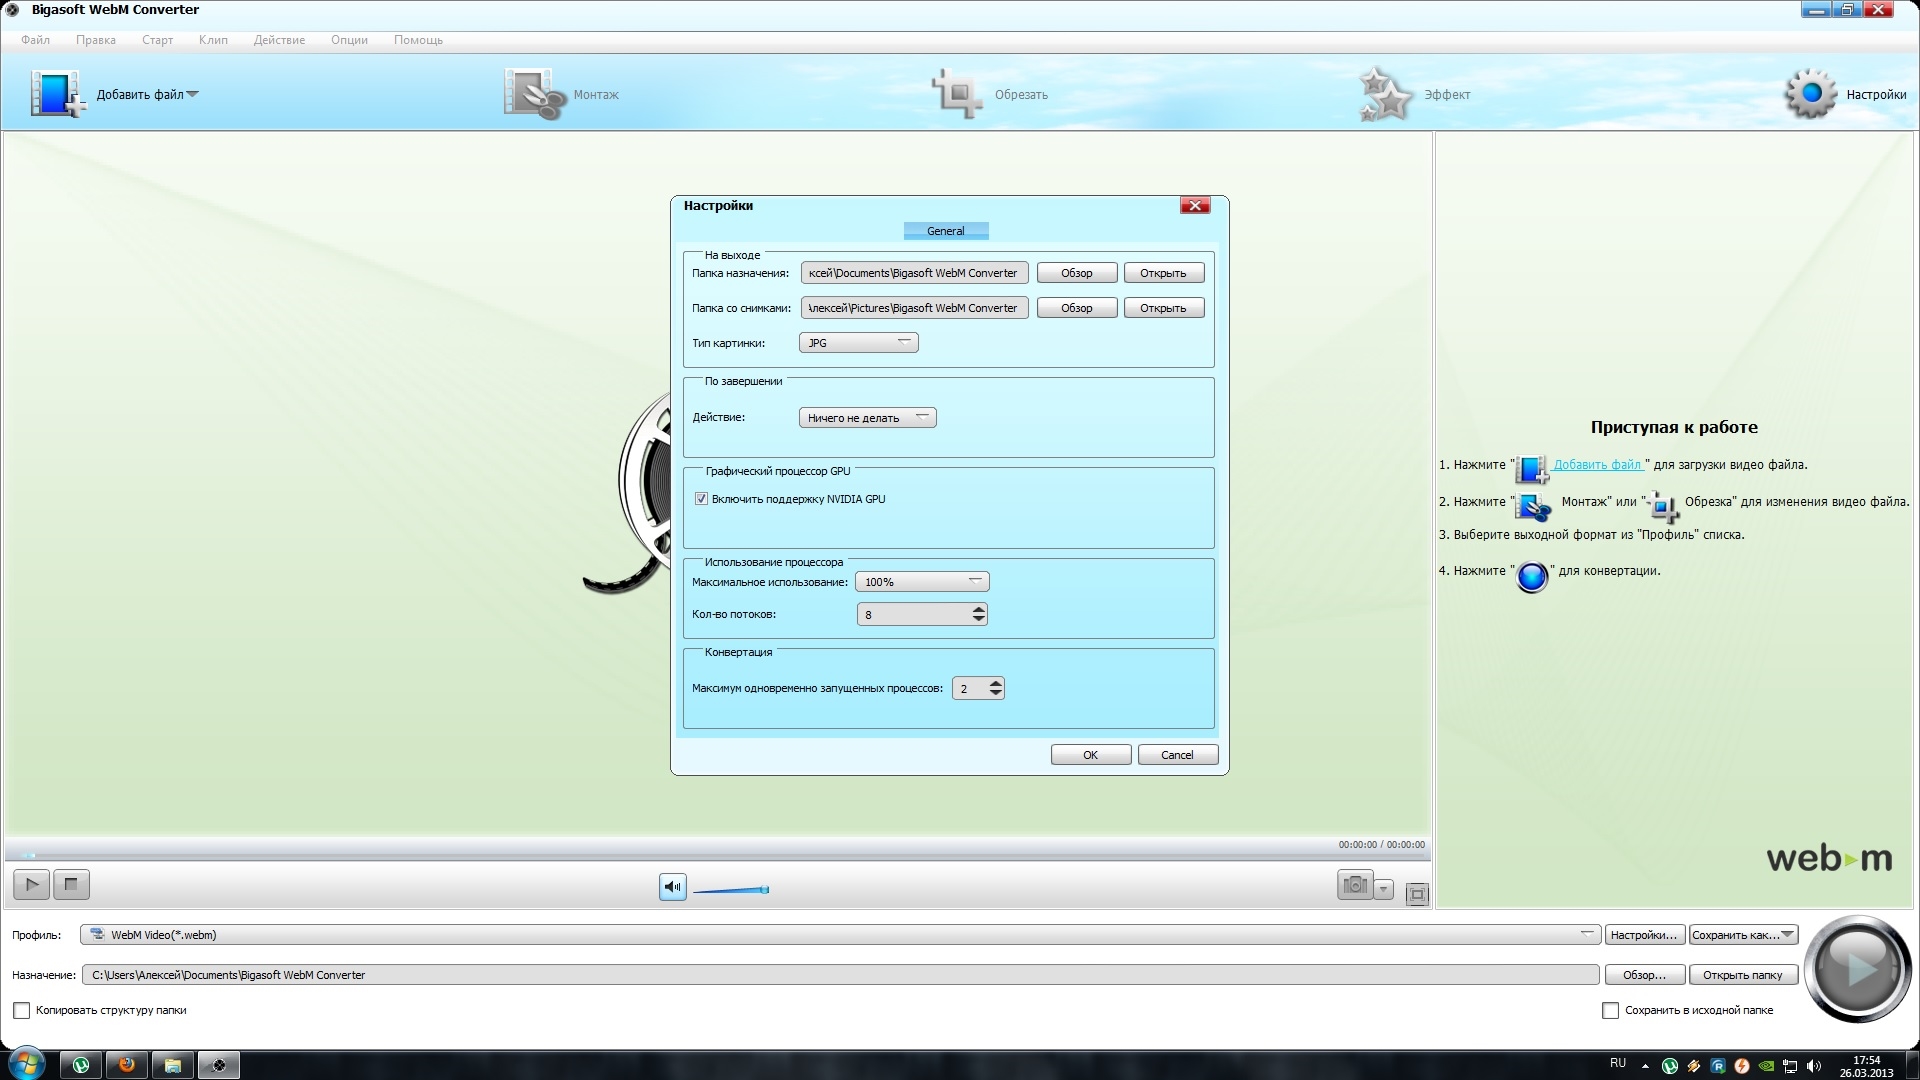1920x1080 pixels.
Task: Take a snapshot with camera icon
Action: point(1355,885)
